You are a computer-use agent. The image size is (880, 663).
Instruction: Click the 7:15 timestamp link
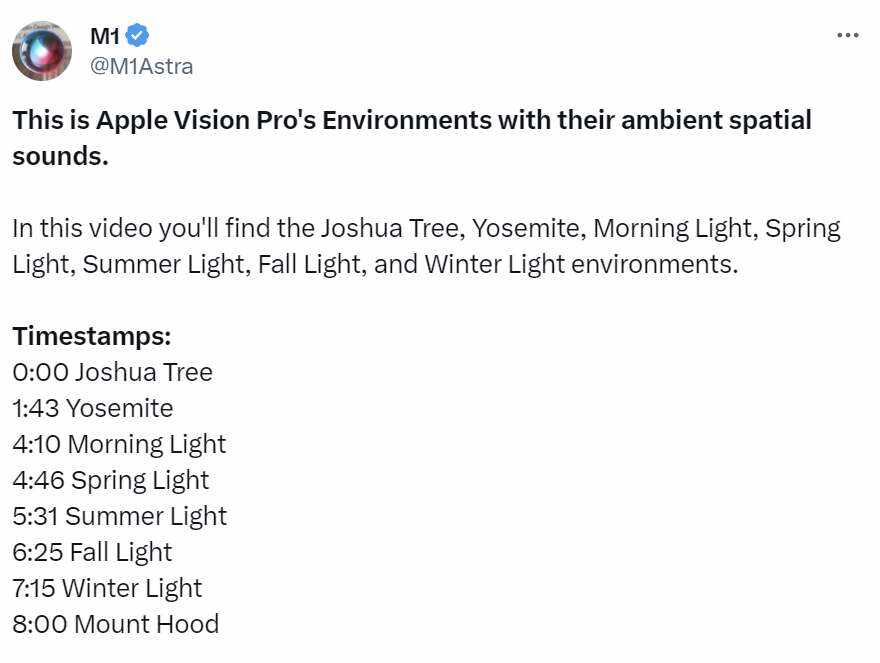(36, 588)
